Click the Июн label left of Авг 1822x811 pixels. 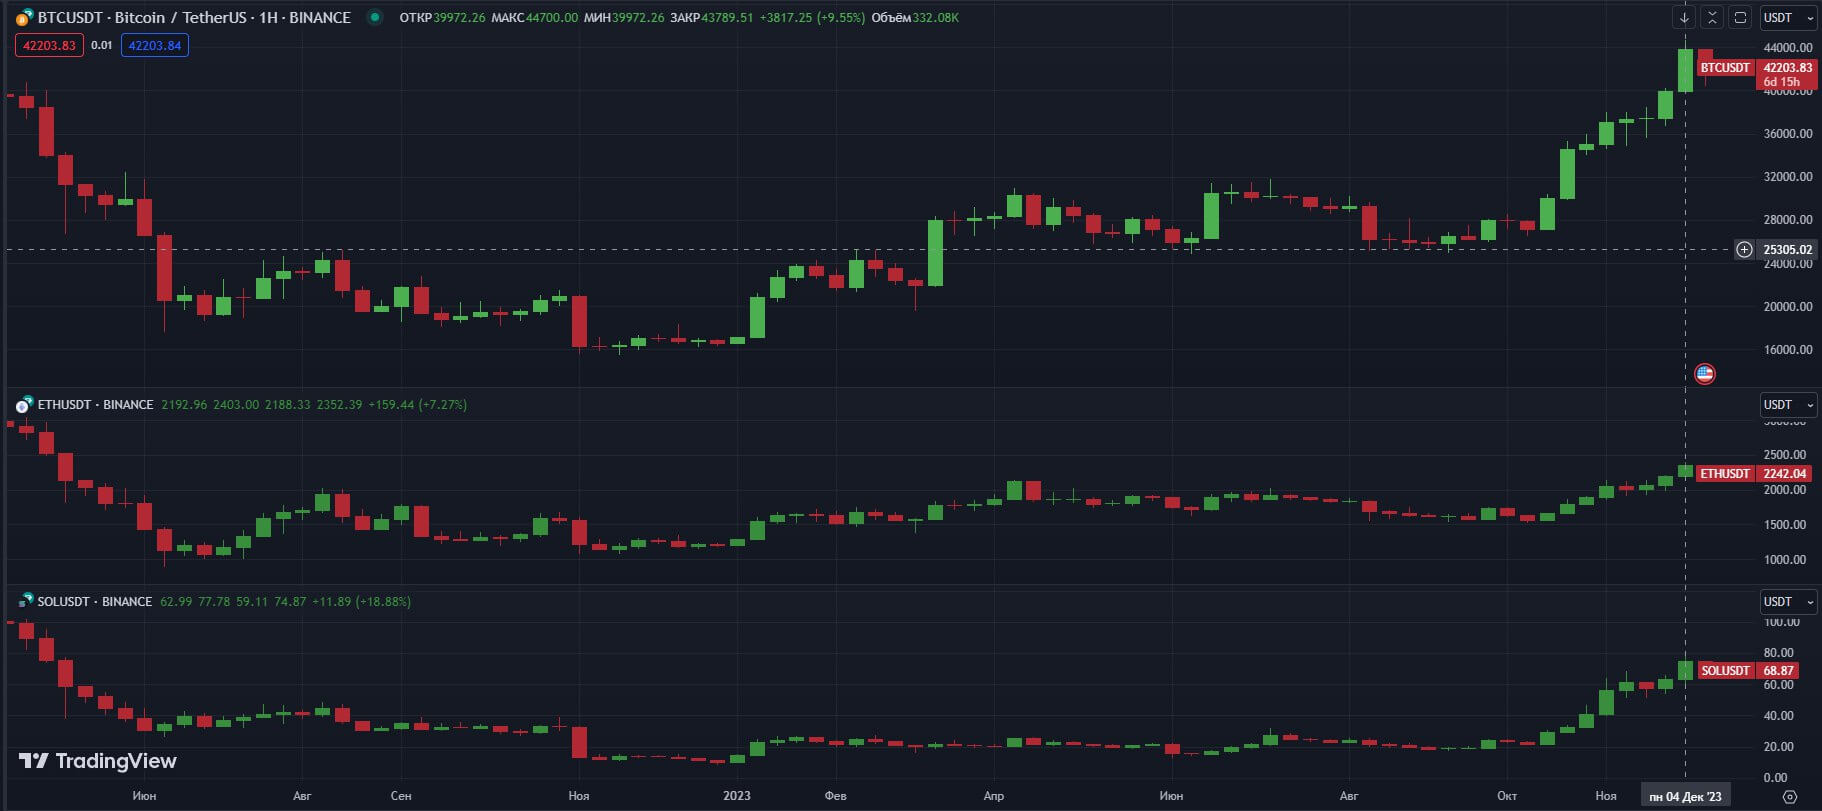coord(143,796)
